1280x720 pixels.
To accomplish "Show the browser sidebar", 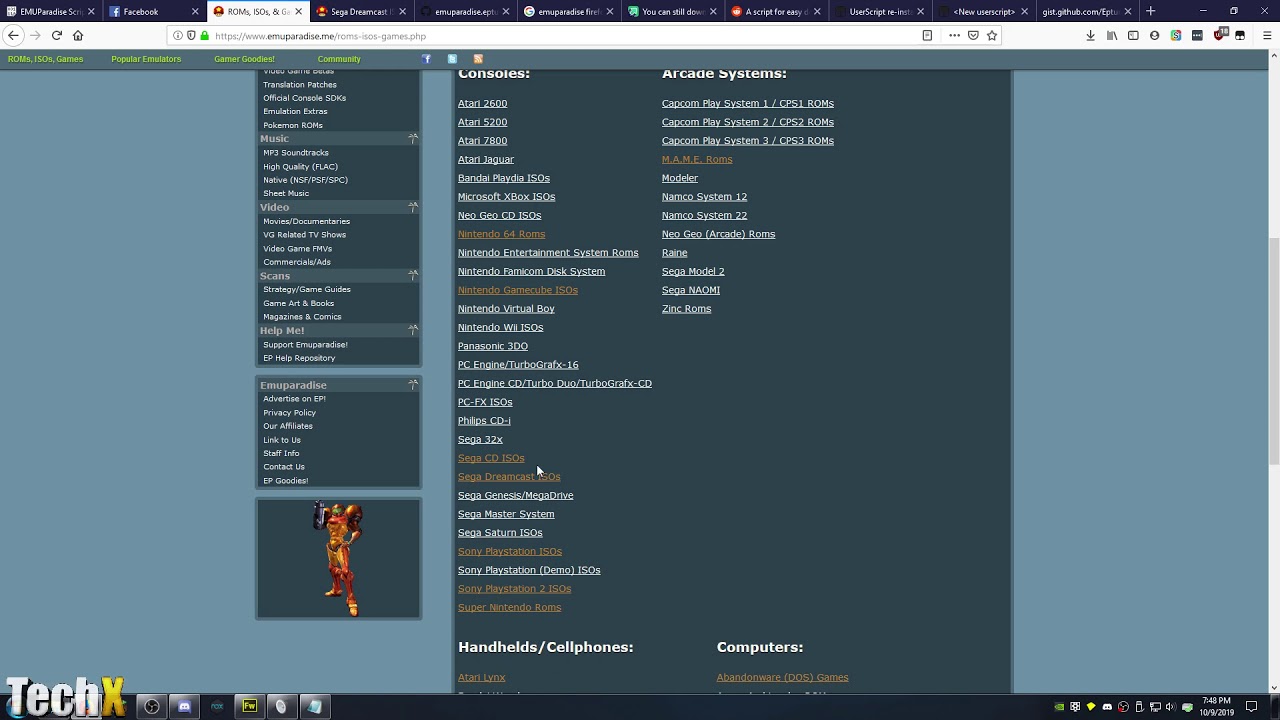I will click(x=1133, y=35).
